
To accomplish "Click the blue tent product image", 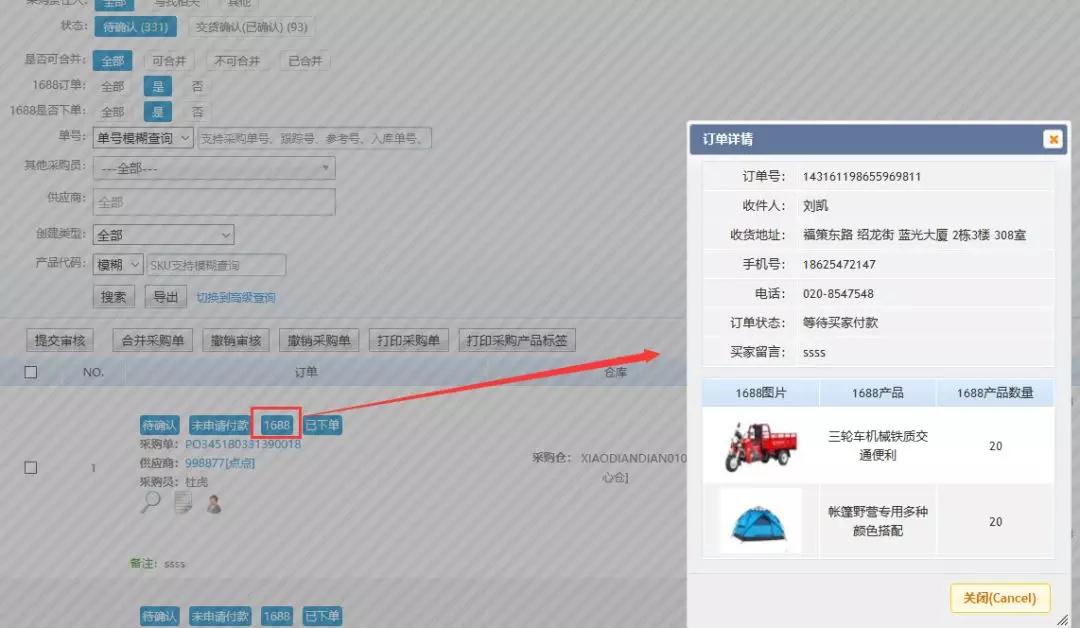I will (760, 521).
